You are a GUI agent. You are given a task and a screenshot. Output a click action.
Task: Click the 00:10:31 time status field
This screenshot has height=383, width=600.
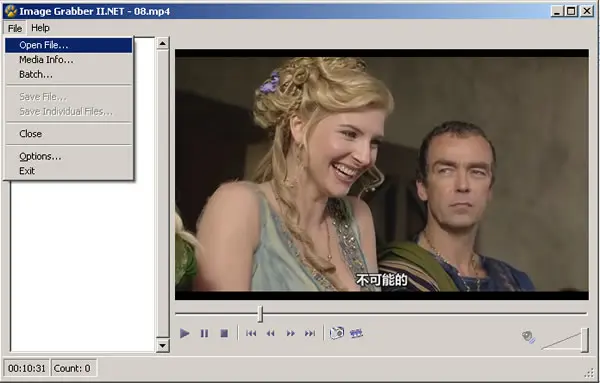[x=26, y=368]
